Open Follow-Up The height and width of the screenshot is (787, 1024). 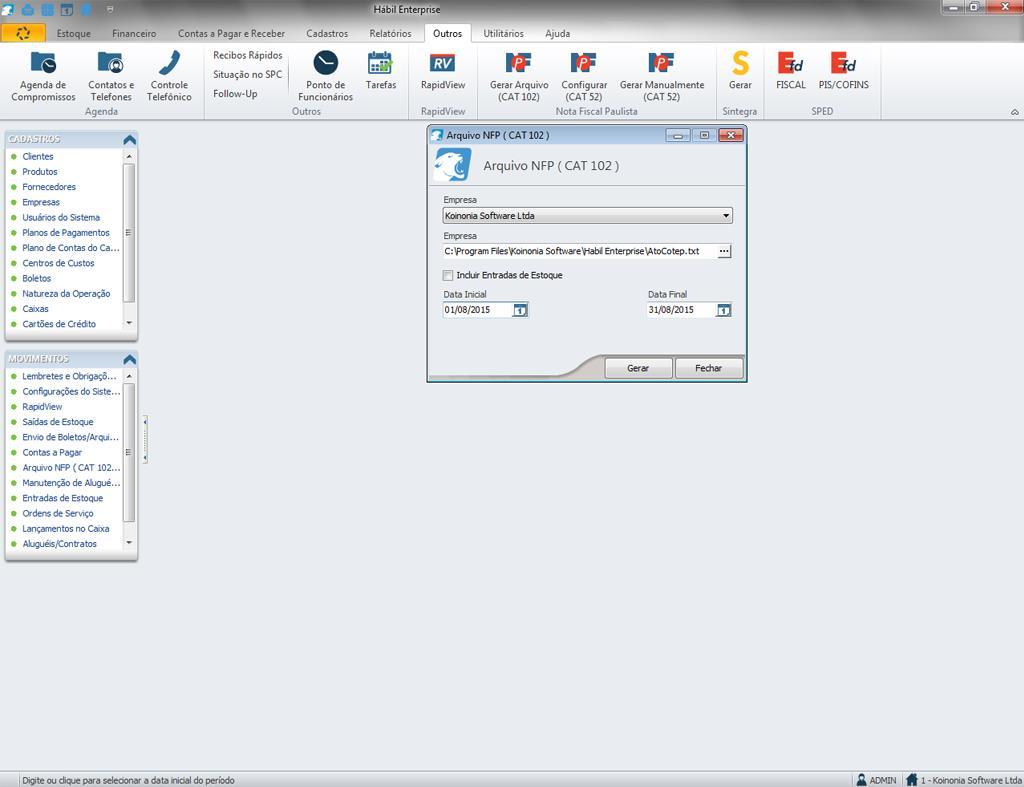235,94
